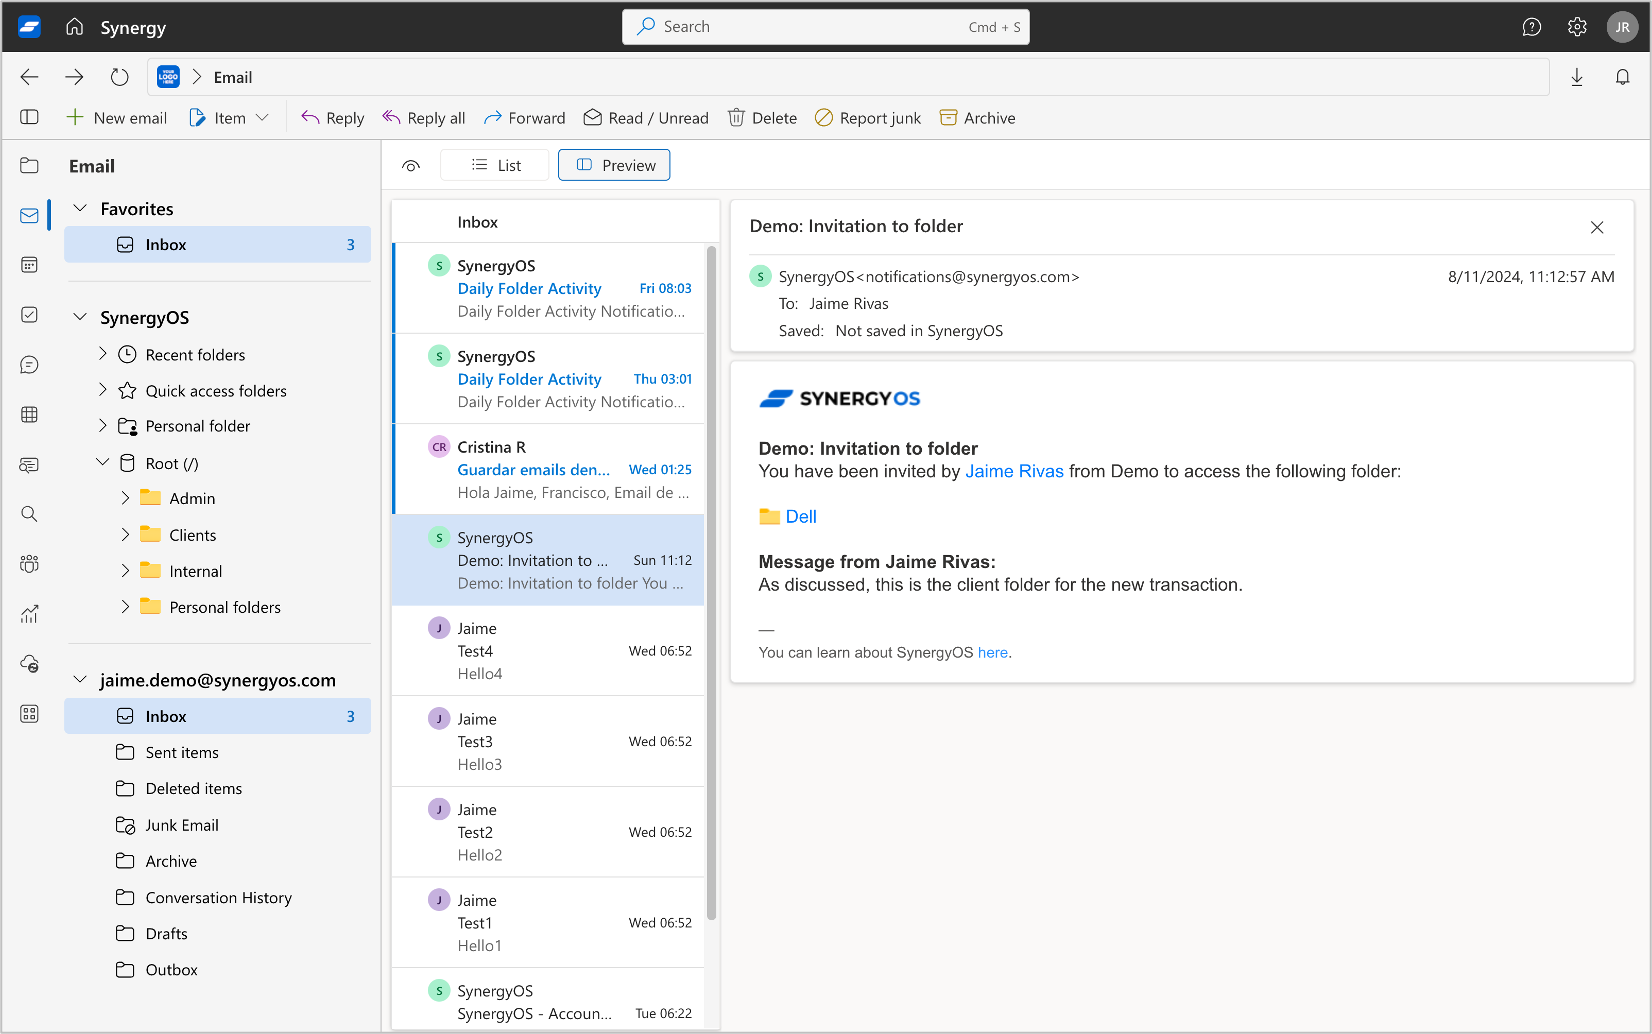Viewport: 1652px width, 1034px height.
Task: Open Fri 08:03 Daily Folder Activity email
Action: point(548,288)
